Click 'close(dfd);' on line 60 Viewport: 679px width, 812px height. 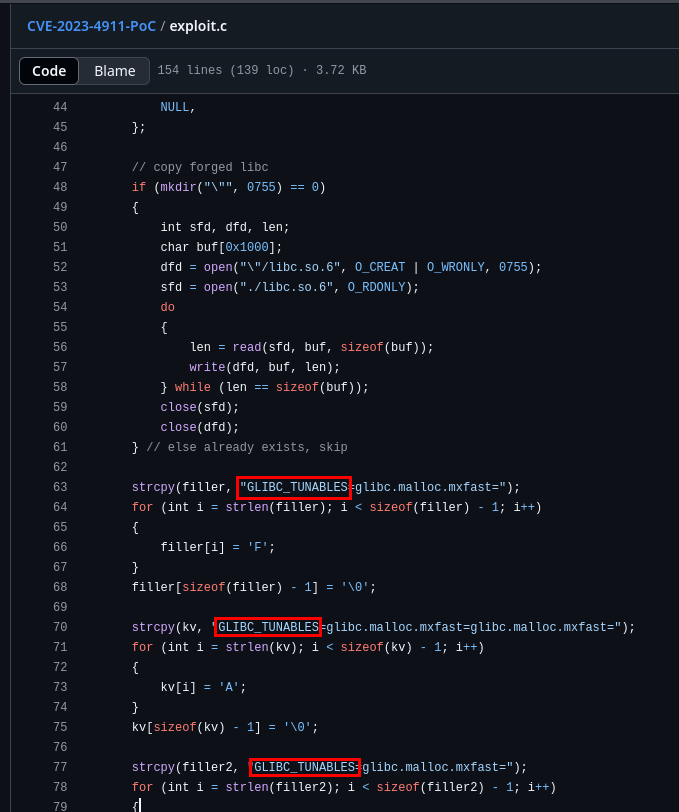(x=199, y=427)
